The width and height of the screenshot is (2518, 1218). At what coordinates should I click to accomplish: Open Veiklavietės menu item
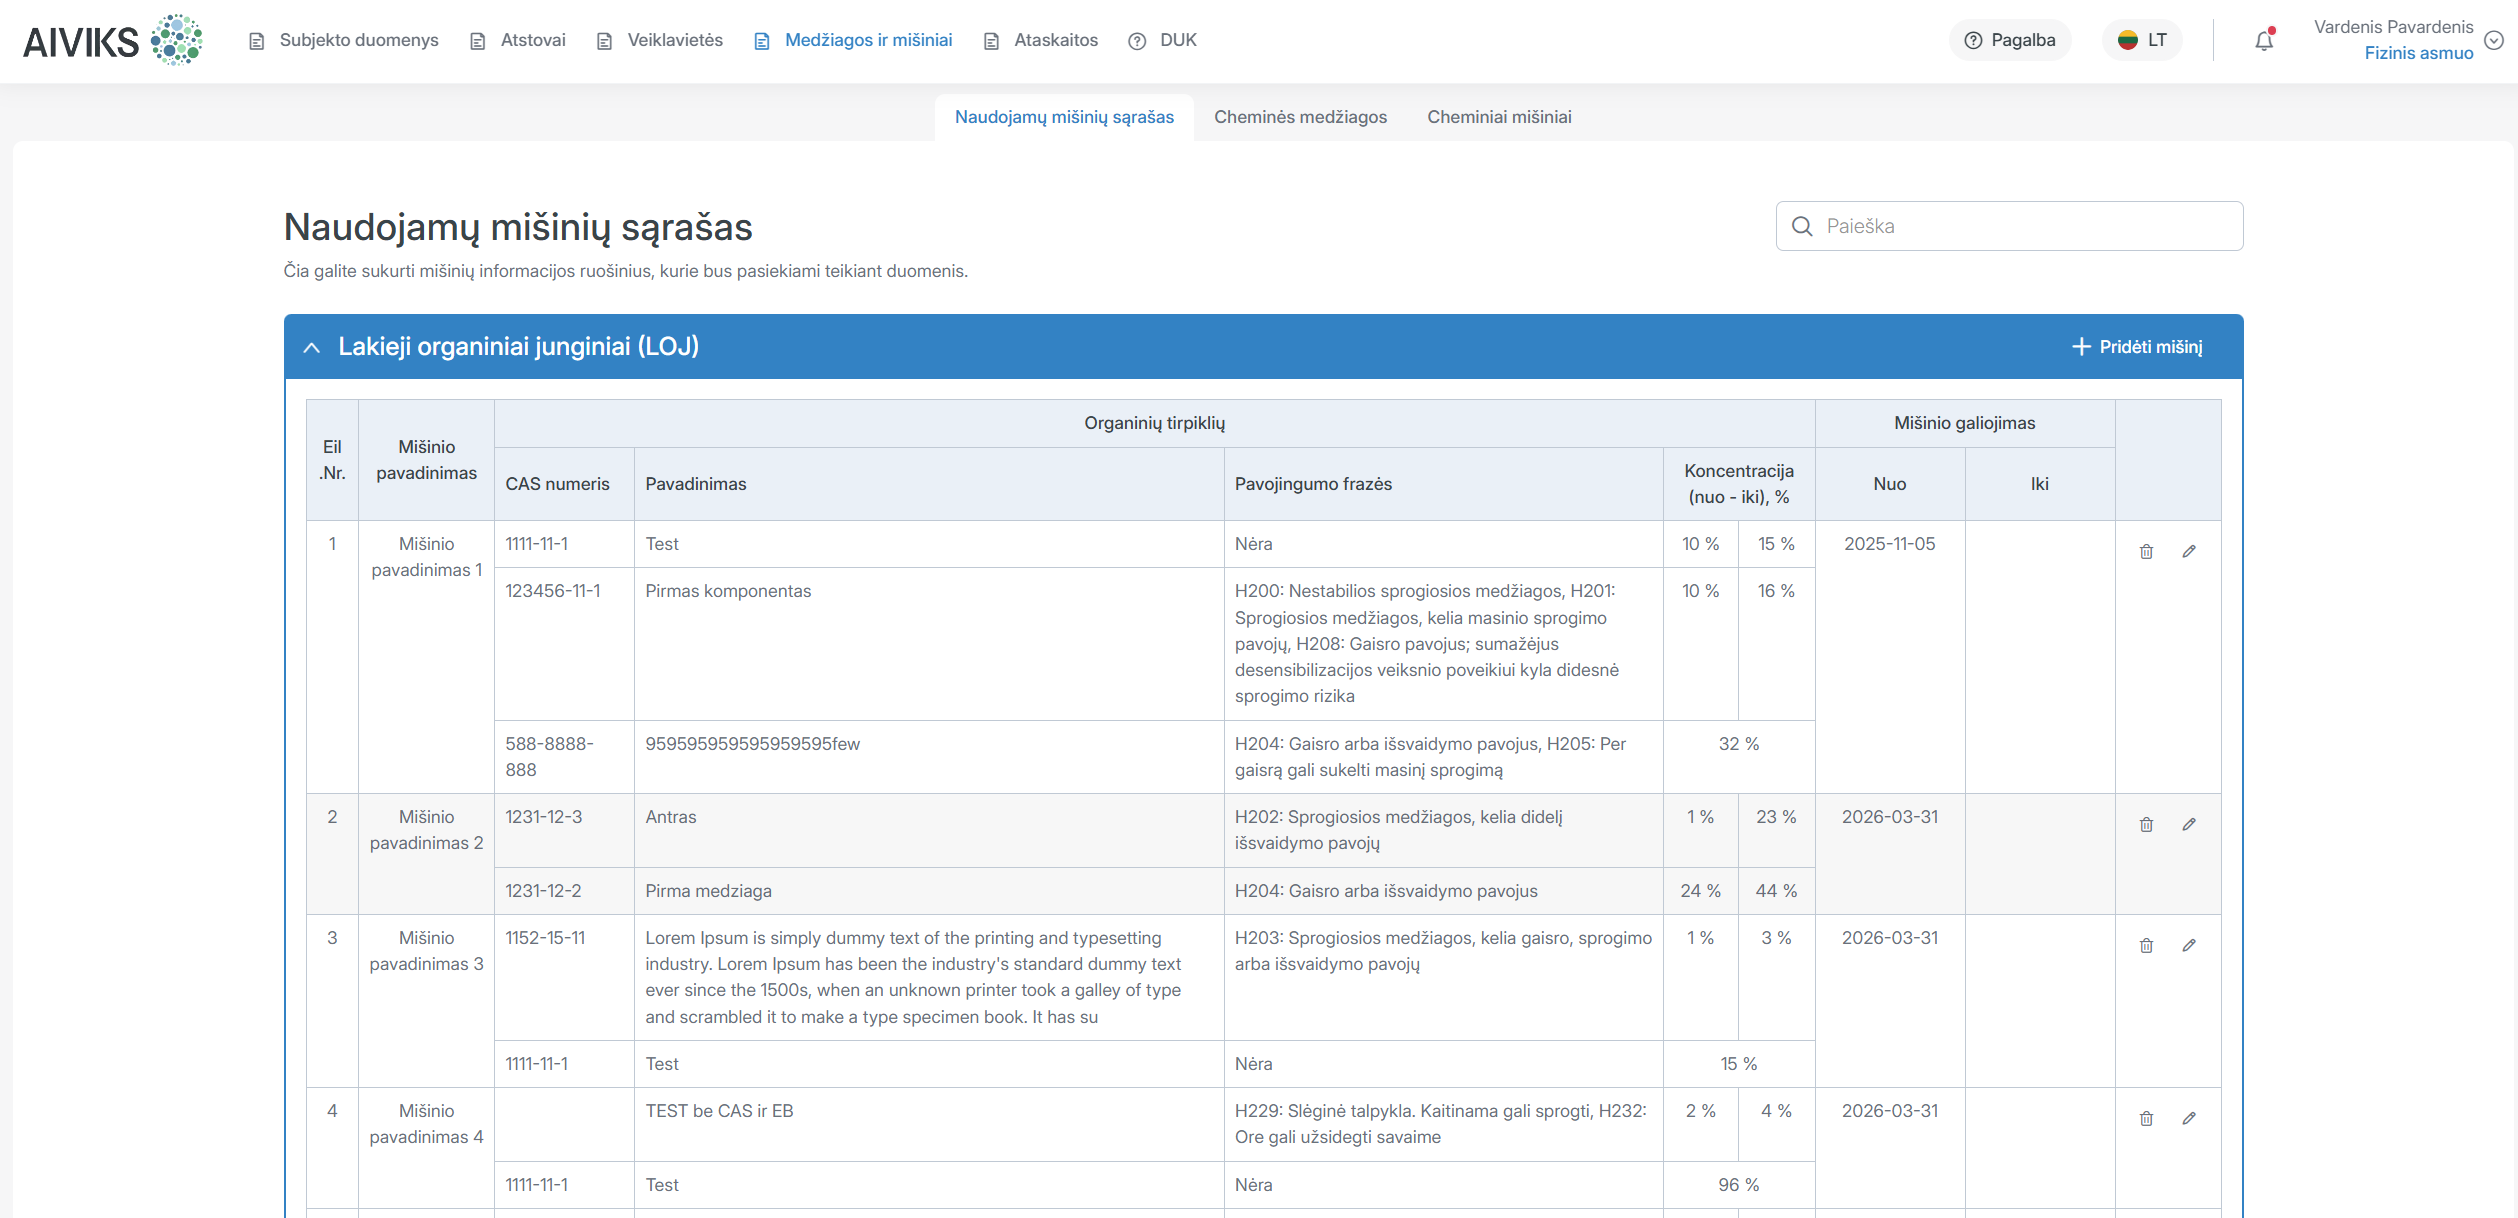pyautogui.click(x=660, y=40)
